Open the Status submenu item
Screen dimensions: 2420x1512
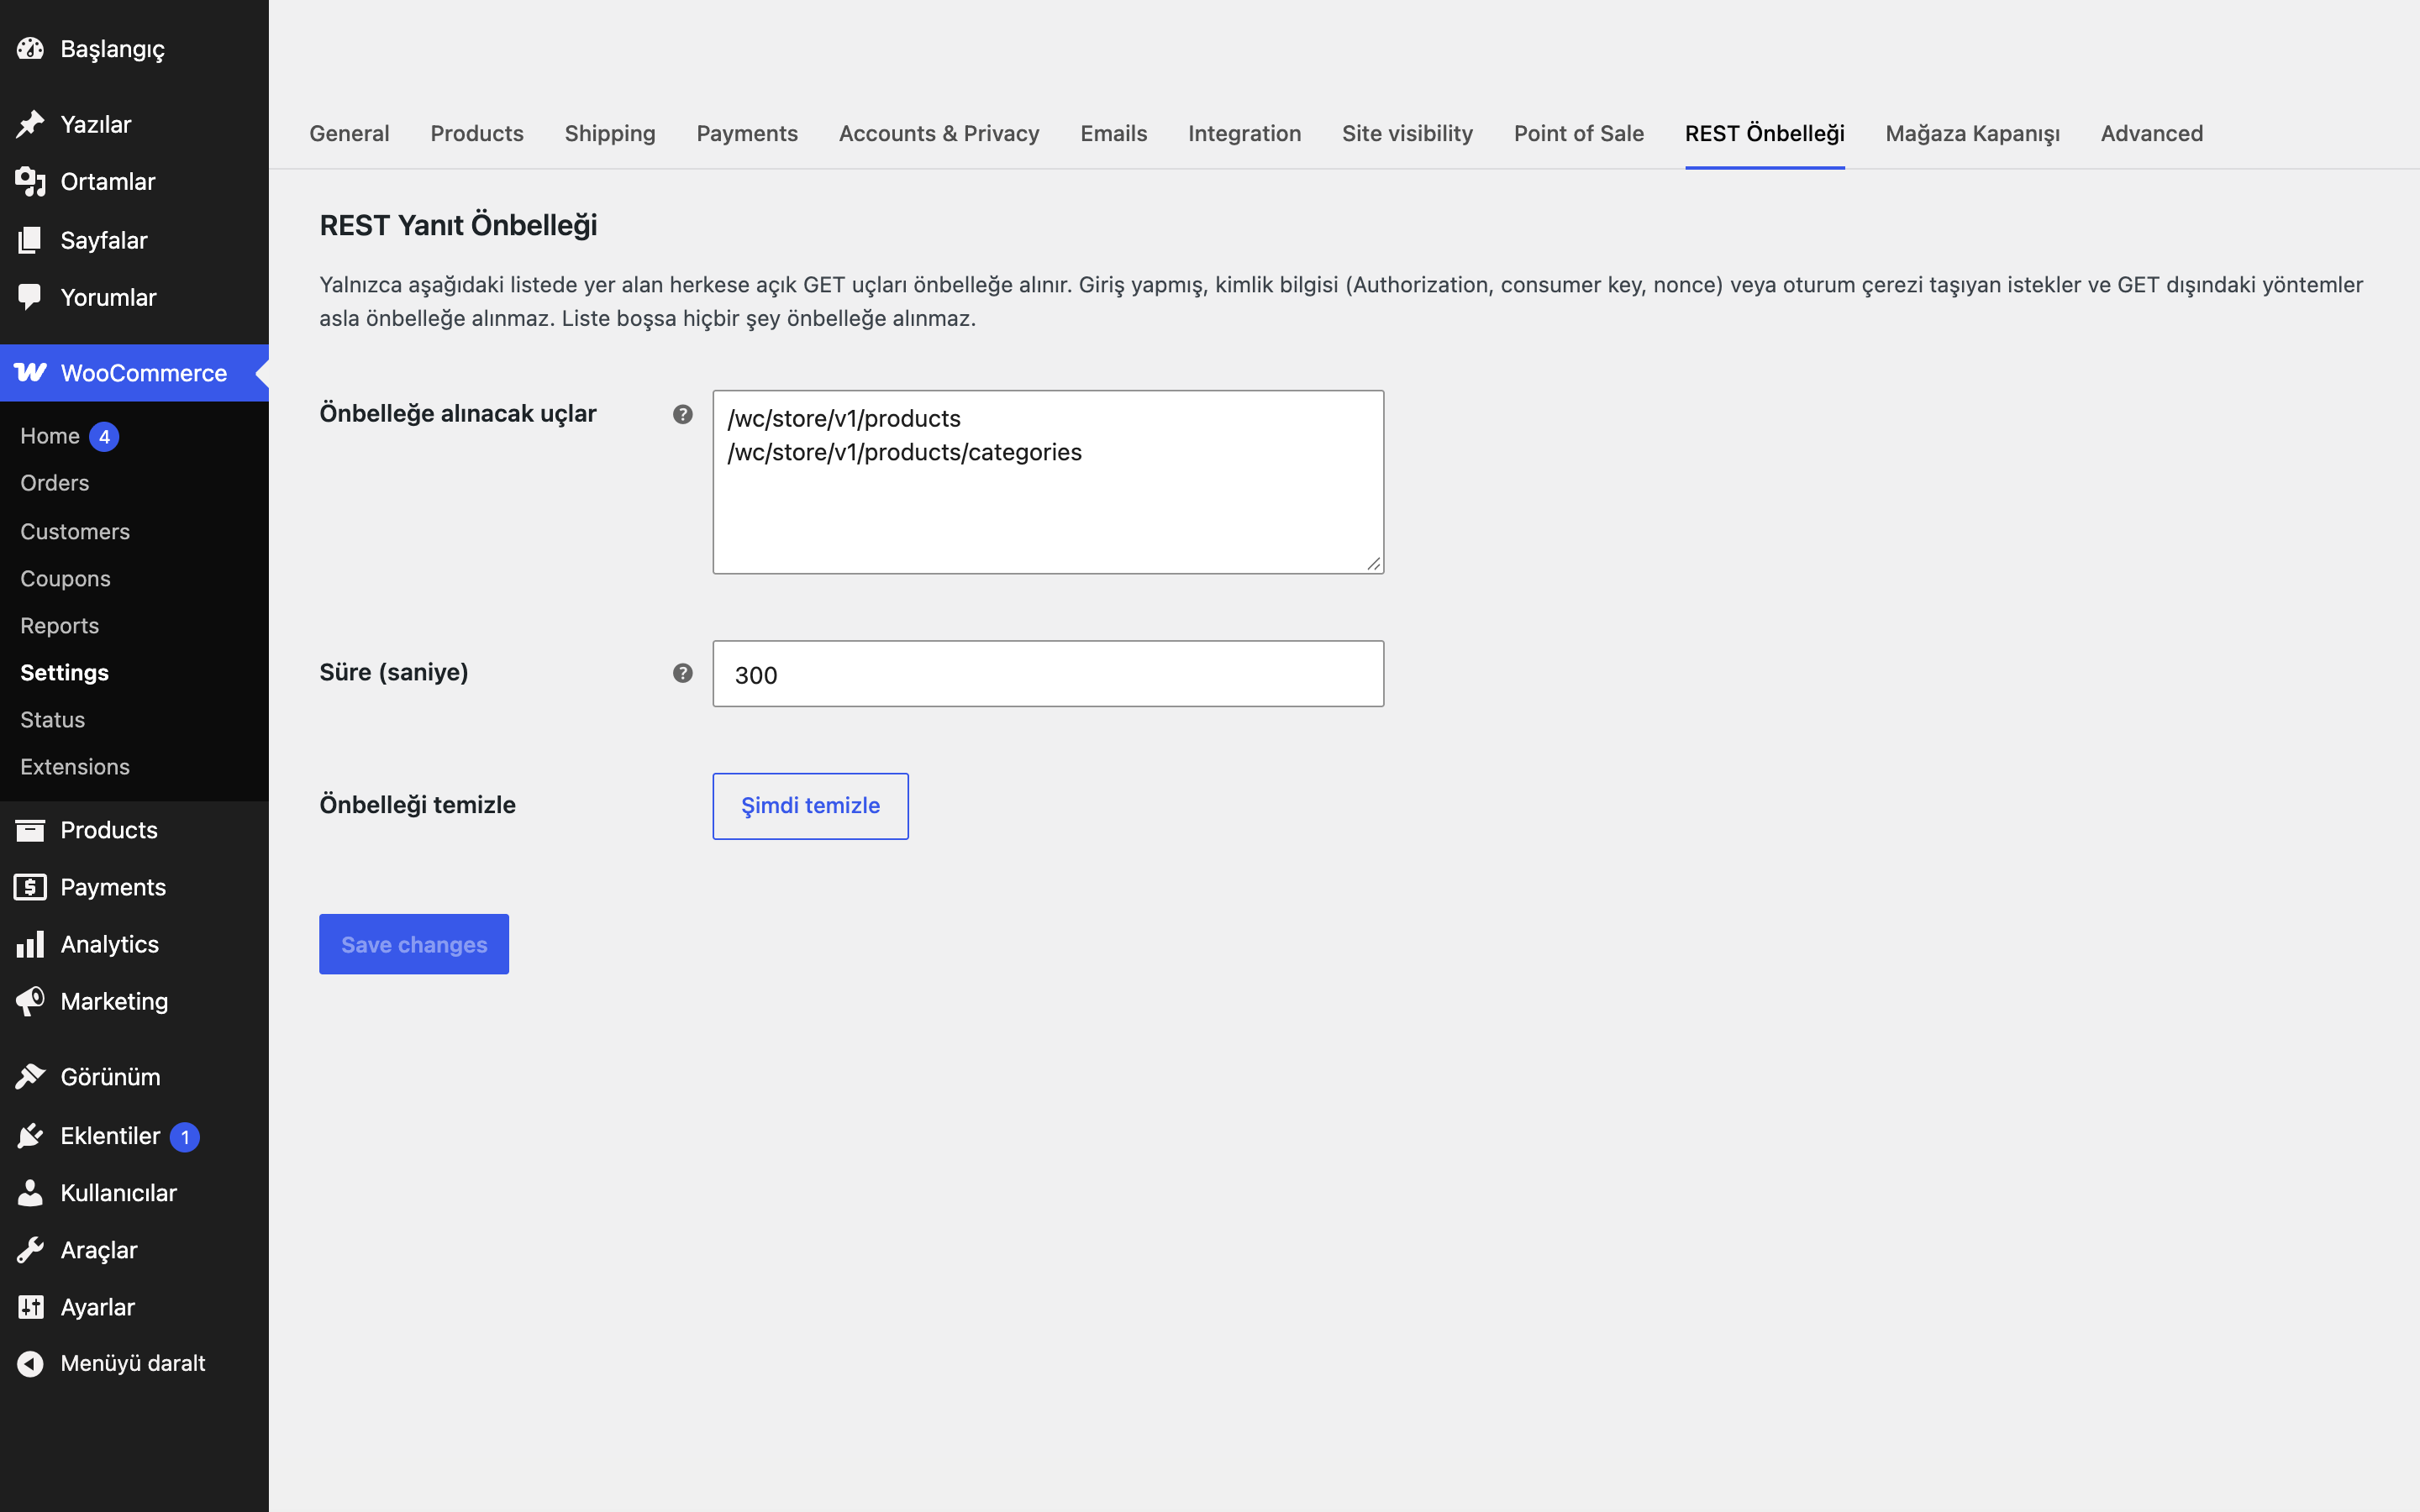(x=53, y=720)
